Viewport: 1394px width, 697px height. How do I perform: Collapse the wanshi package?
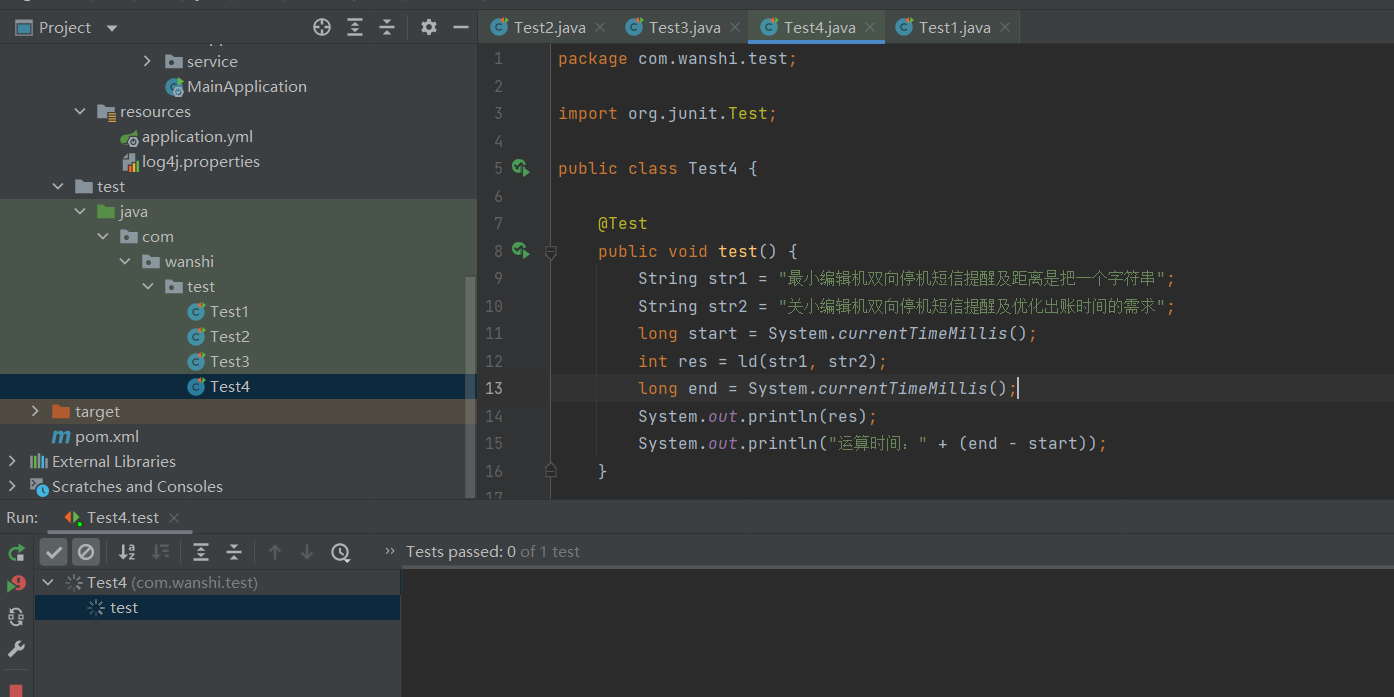pyautogui.click(x=125, y=261)
